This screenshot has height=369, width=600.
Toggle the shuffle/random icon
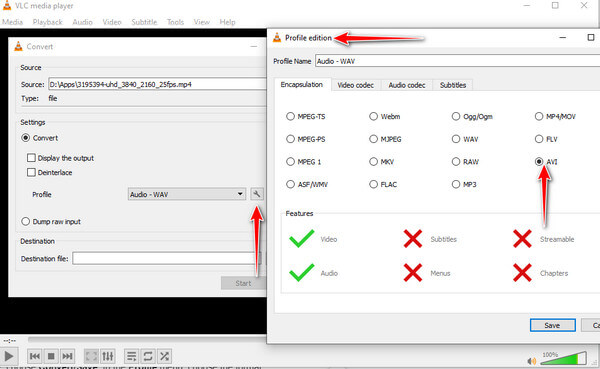tap(164, 356)
